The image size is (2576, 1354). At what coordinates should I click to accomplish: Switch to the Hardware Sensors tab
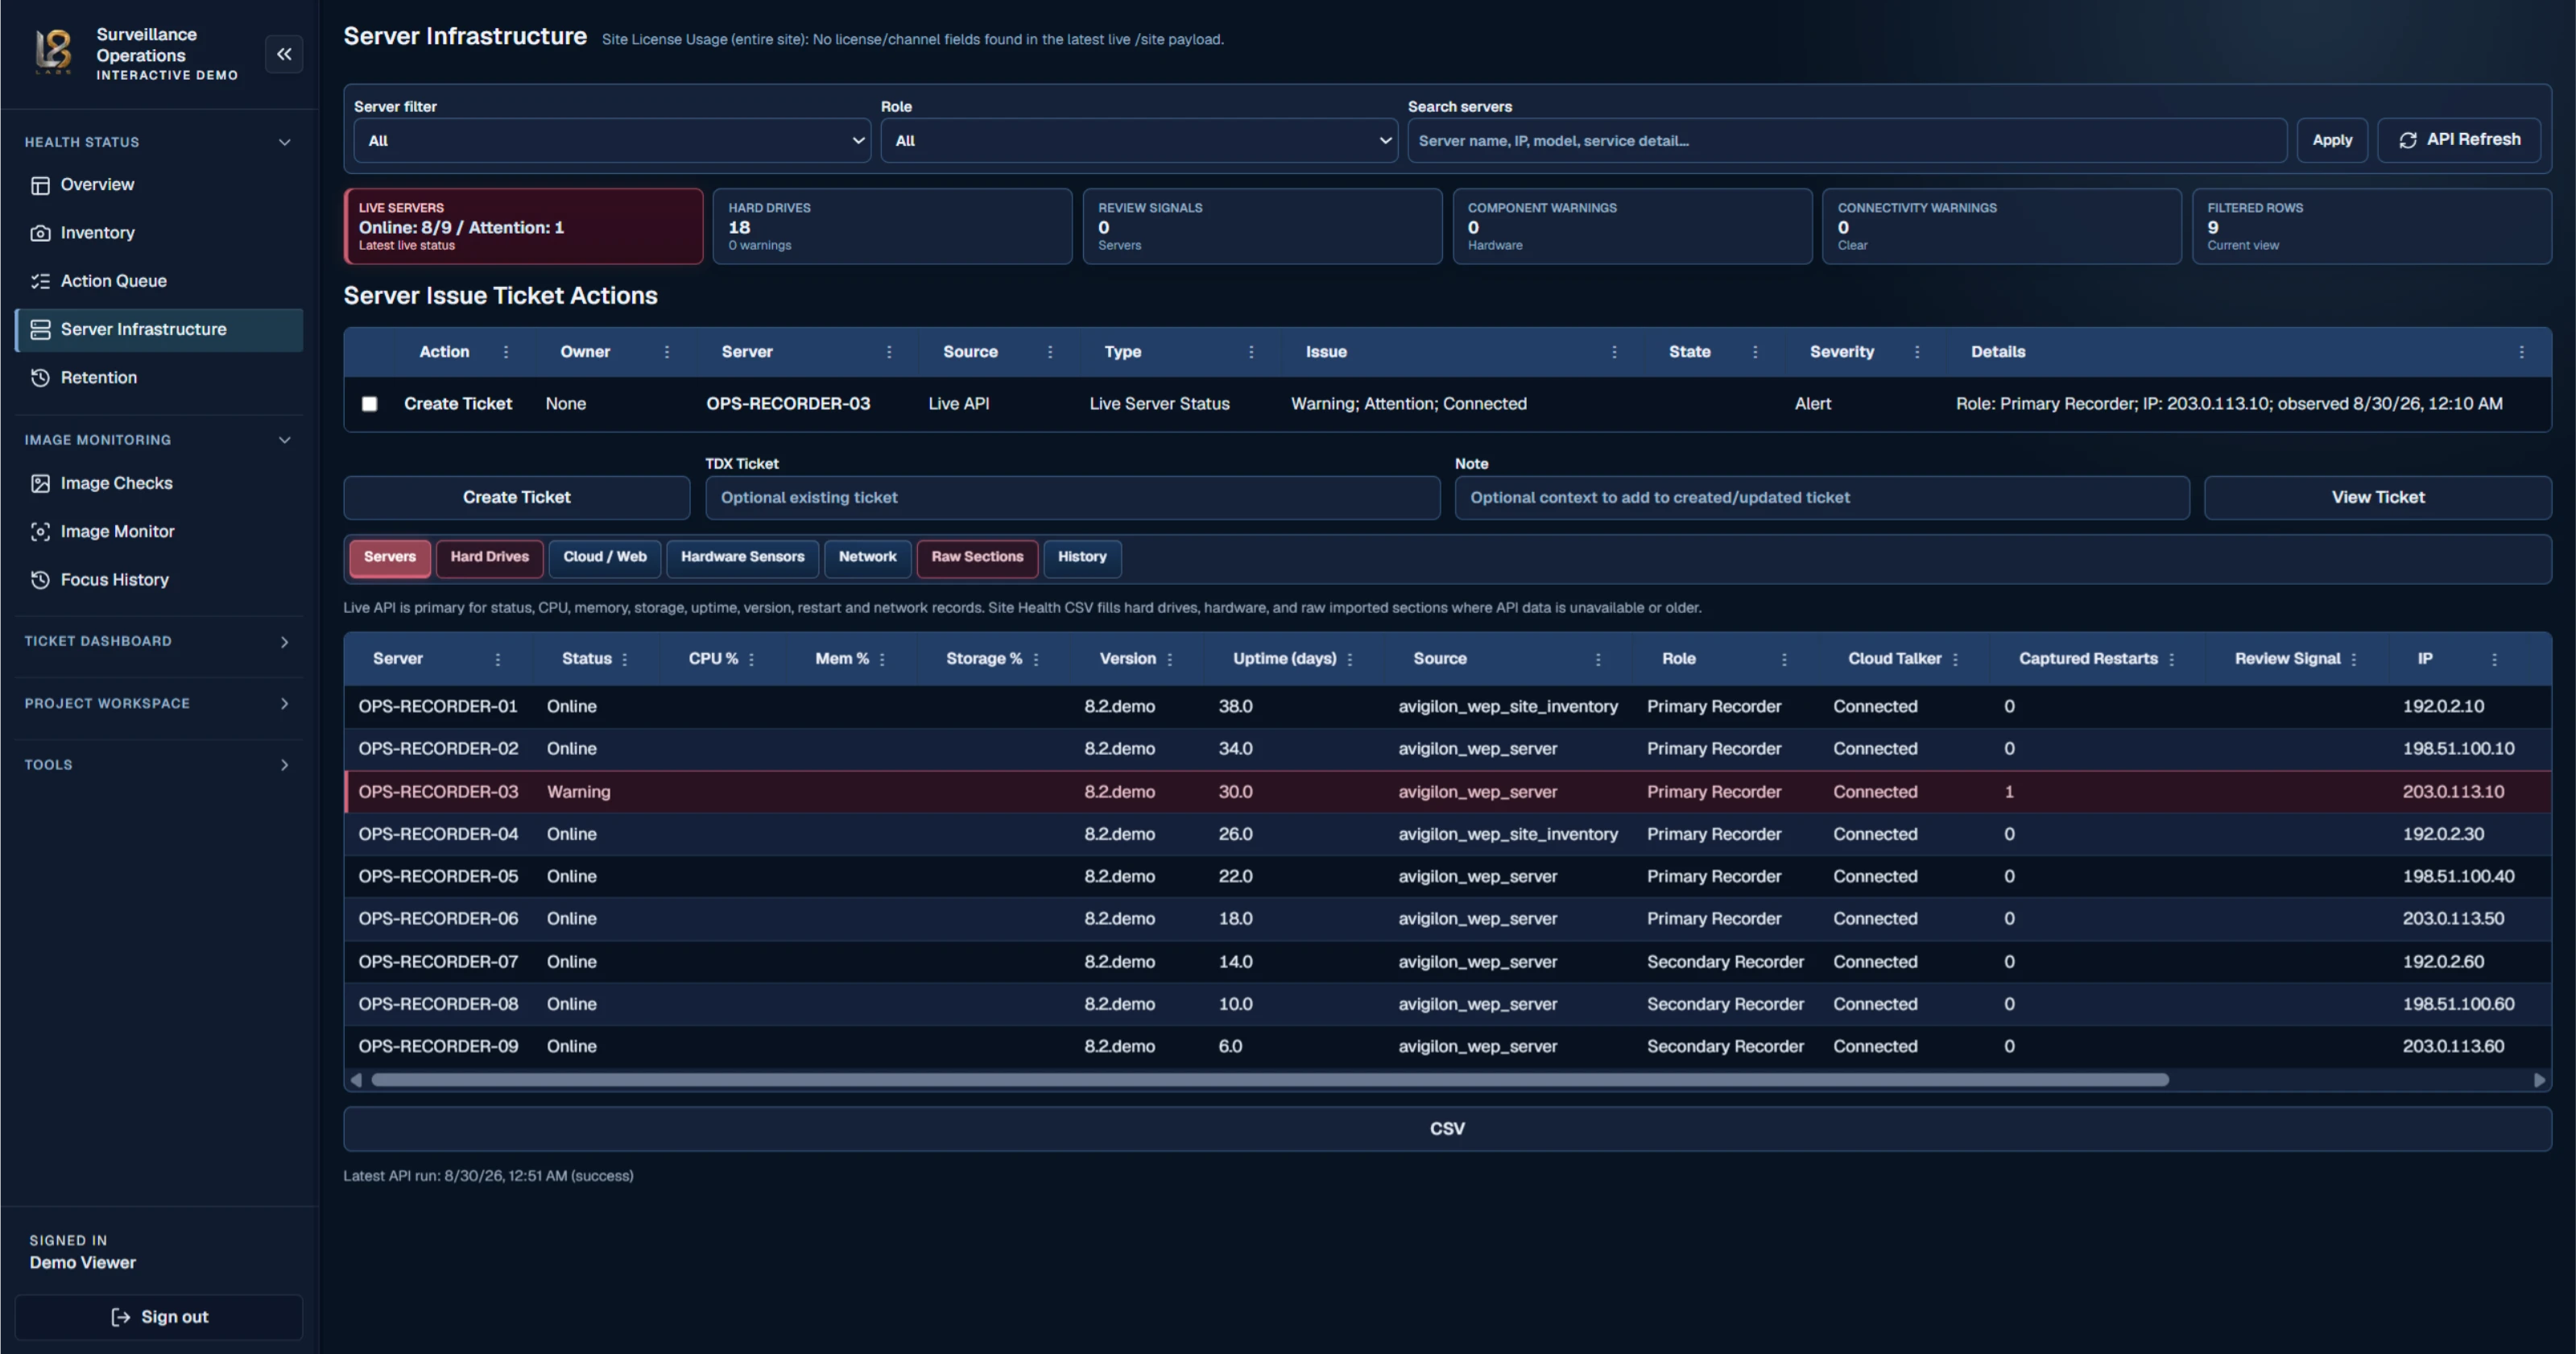[x=742, y=557]
